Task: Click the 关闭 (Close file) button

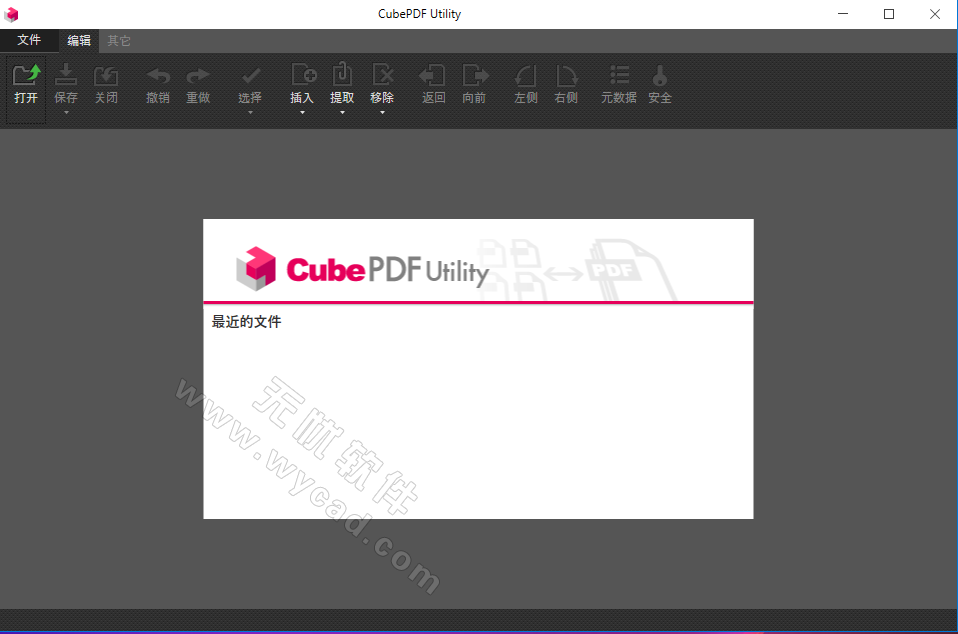Action: click(106, 80)
